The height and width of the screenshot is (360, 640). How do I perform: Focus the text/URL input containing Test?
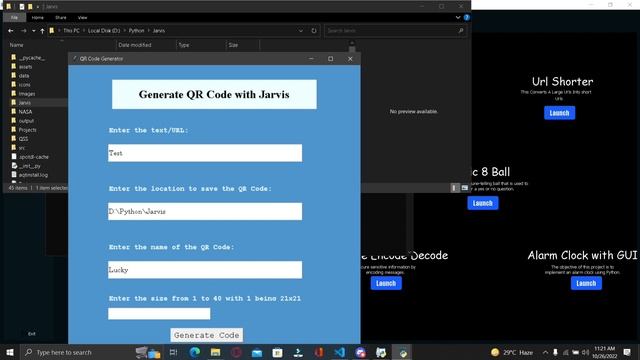coord(205,153)
